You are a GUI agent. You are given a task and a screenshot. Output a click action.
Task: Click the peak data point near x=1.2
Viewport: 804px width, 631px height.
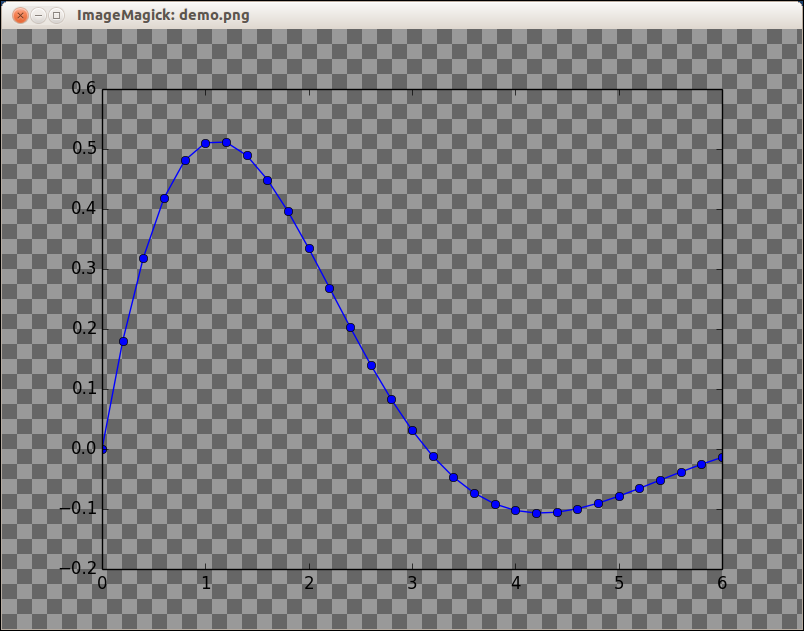[226, 143]
